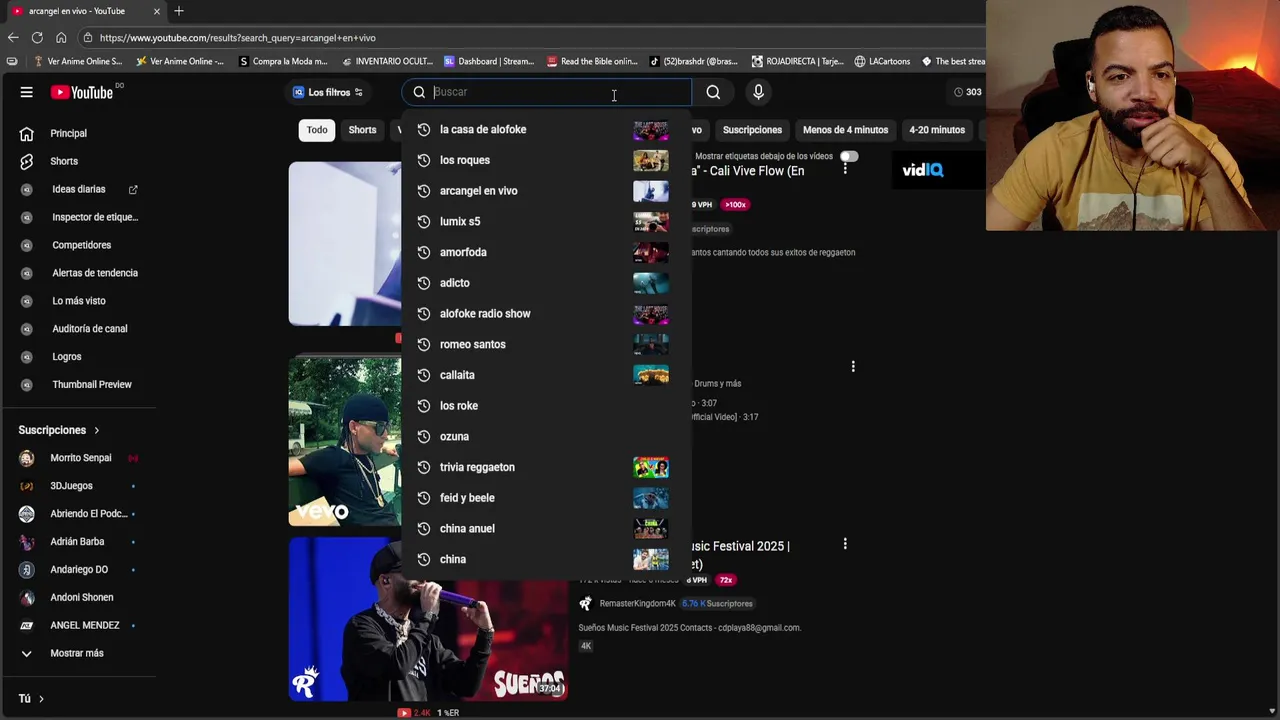Open Inspector de etiquetas sidebar item
1280x720 pixels.
coord(95,217)
